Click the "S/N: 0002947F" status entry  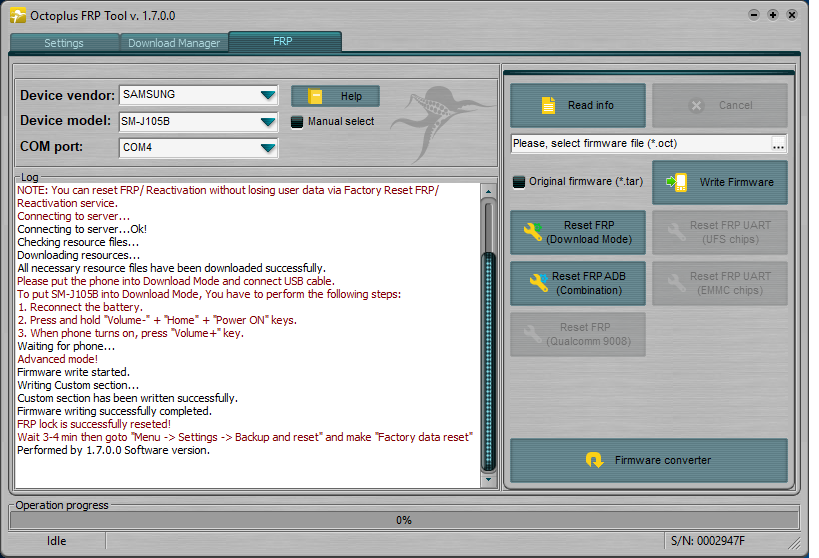(708, 541)
